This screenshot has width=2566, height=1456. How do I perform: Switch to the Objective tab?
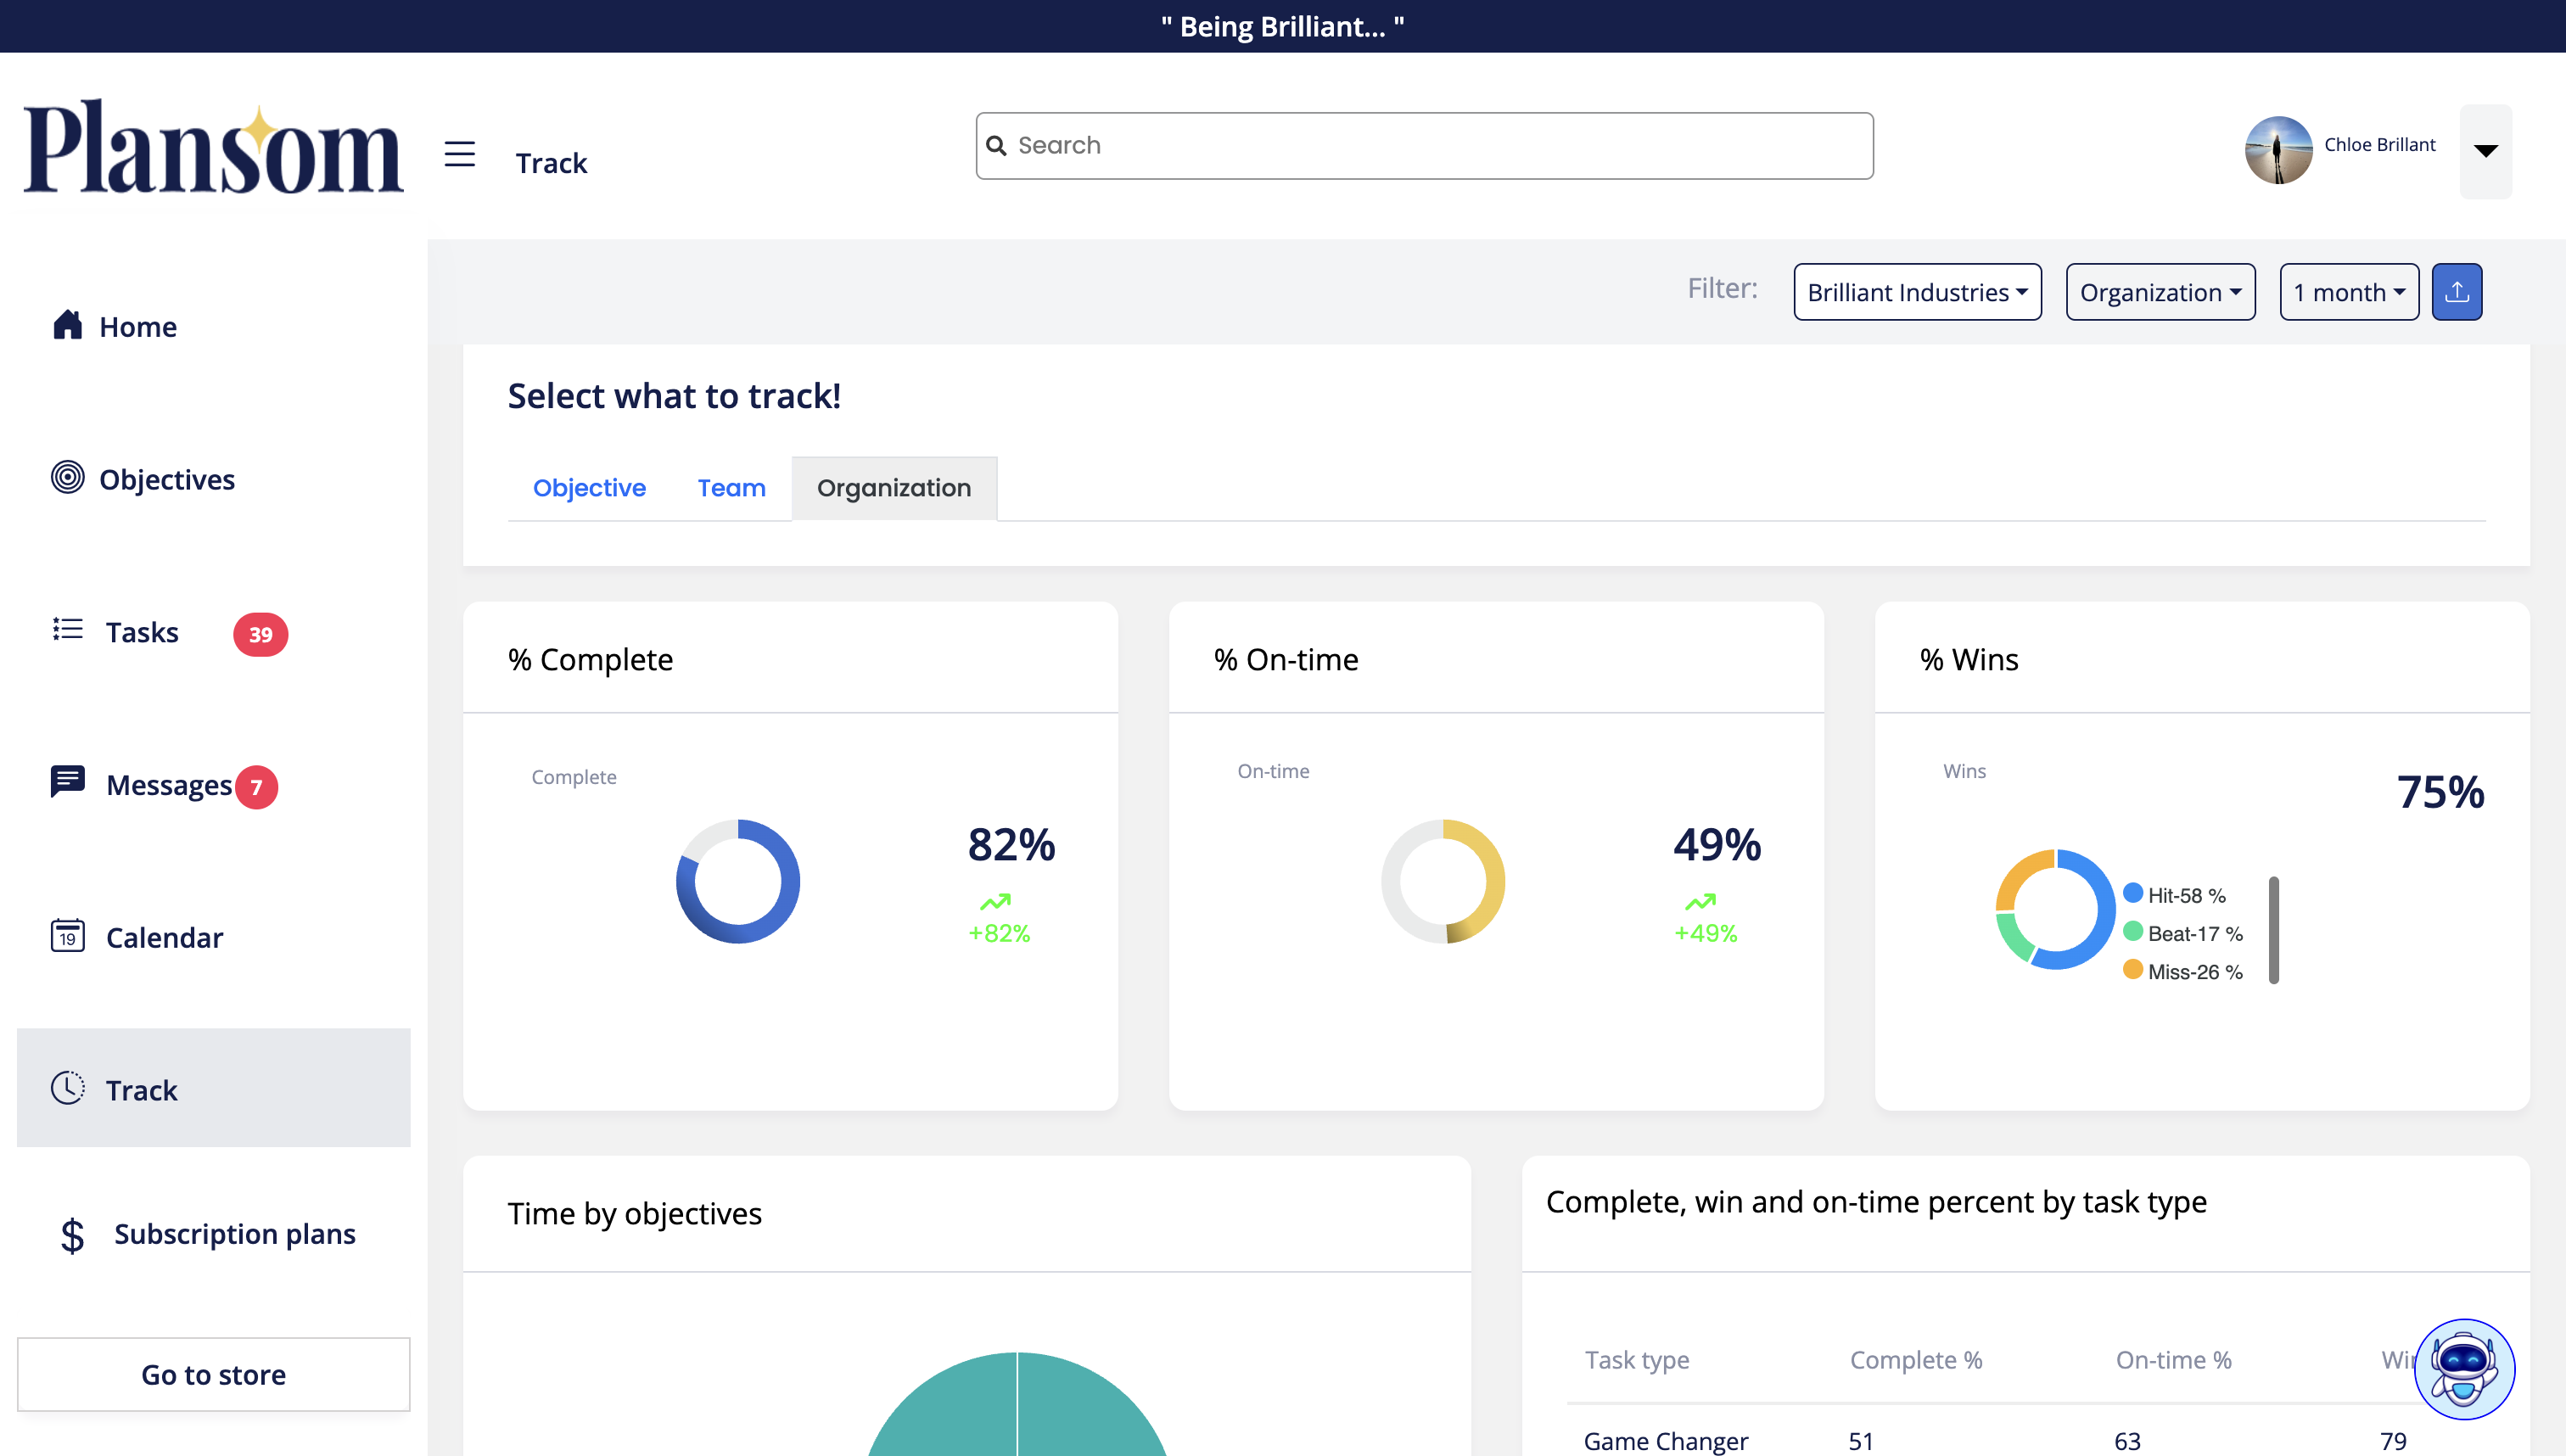[x=589, y=488]
